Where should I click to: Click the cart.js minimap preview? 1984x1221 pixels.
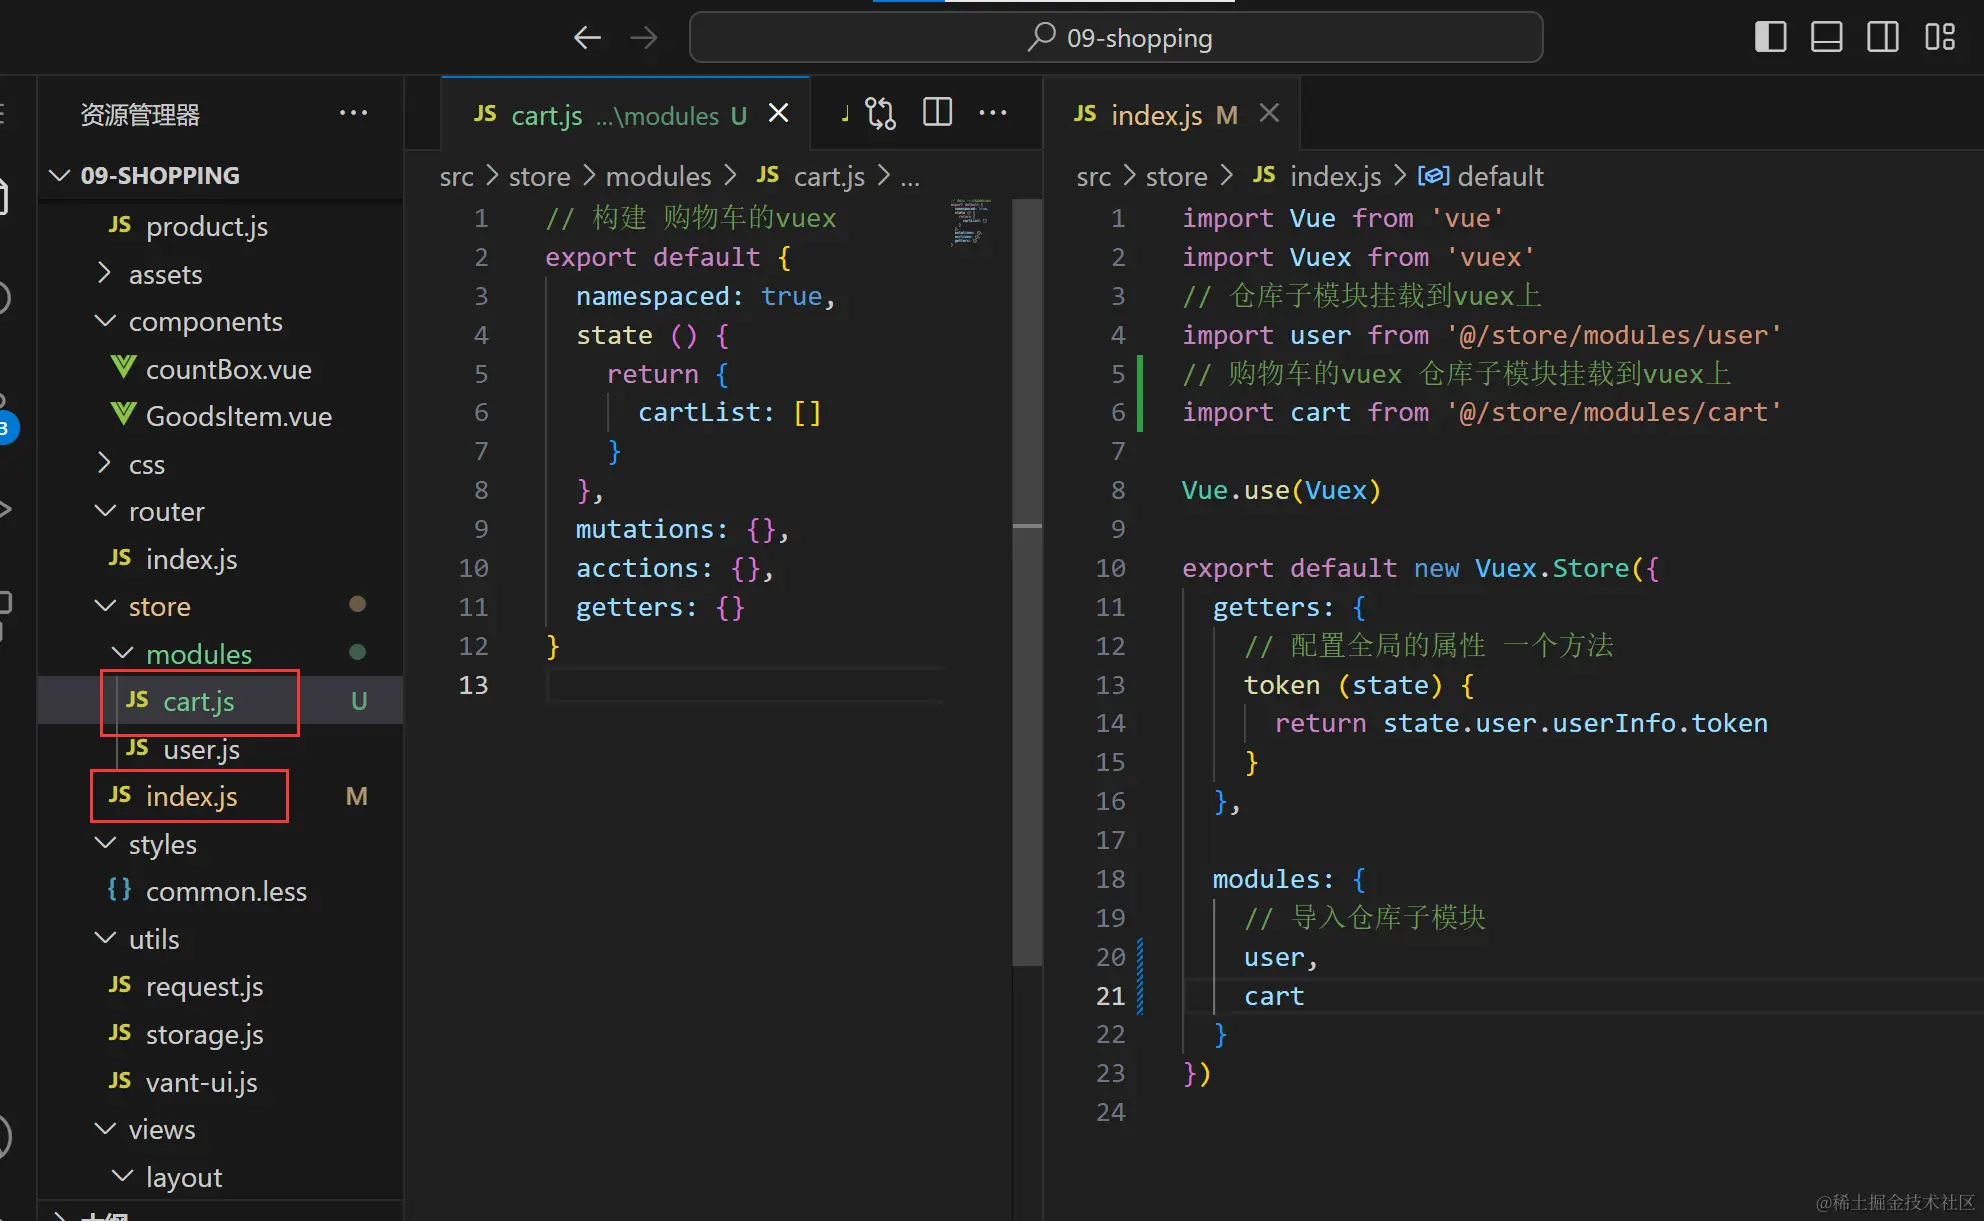pyautogui.click(x=968, y=222)
